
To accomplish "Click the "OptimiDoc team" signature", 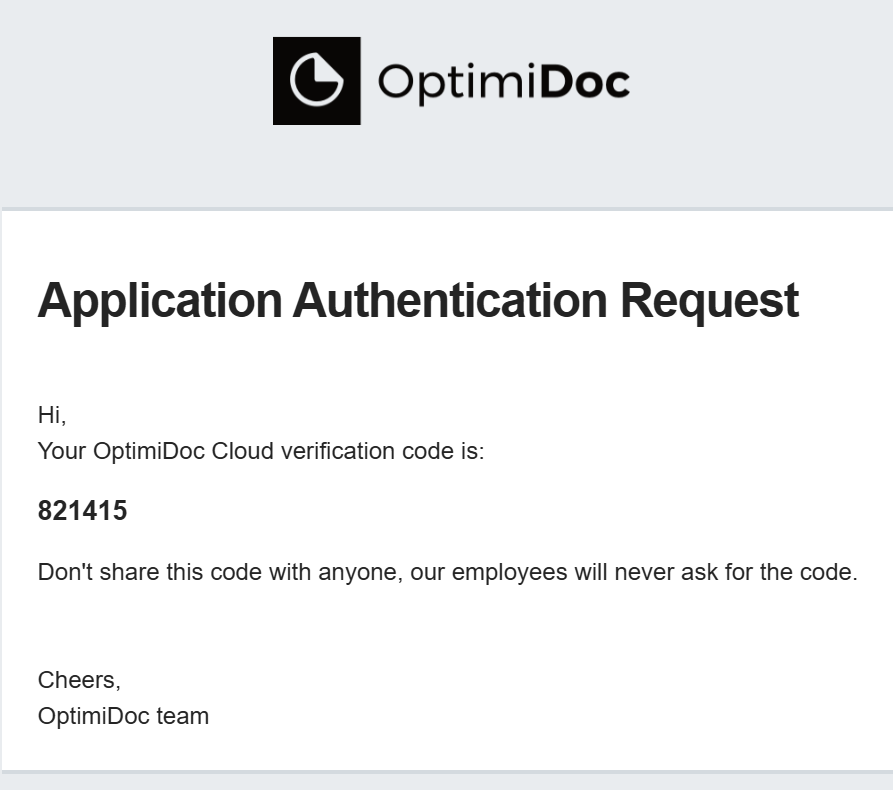I will click(x=123, y=716).
